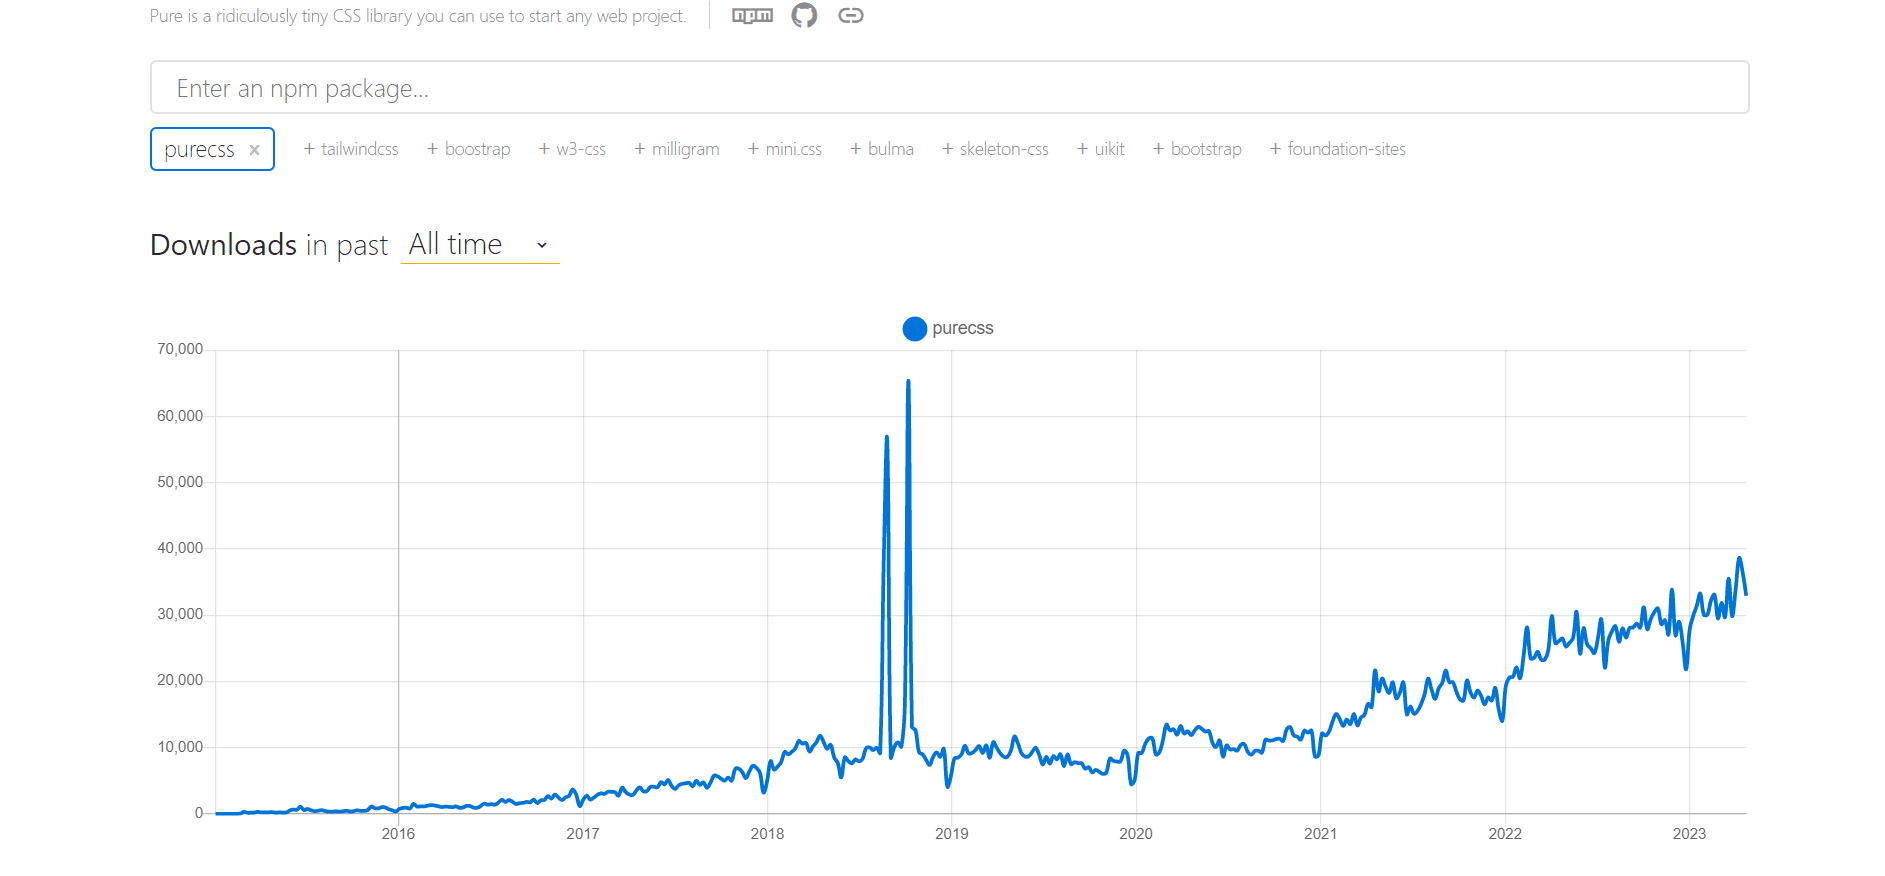Click the purecss legend label

(x=962, y=328)
